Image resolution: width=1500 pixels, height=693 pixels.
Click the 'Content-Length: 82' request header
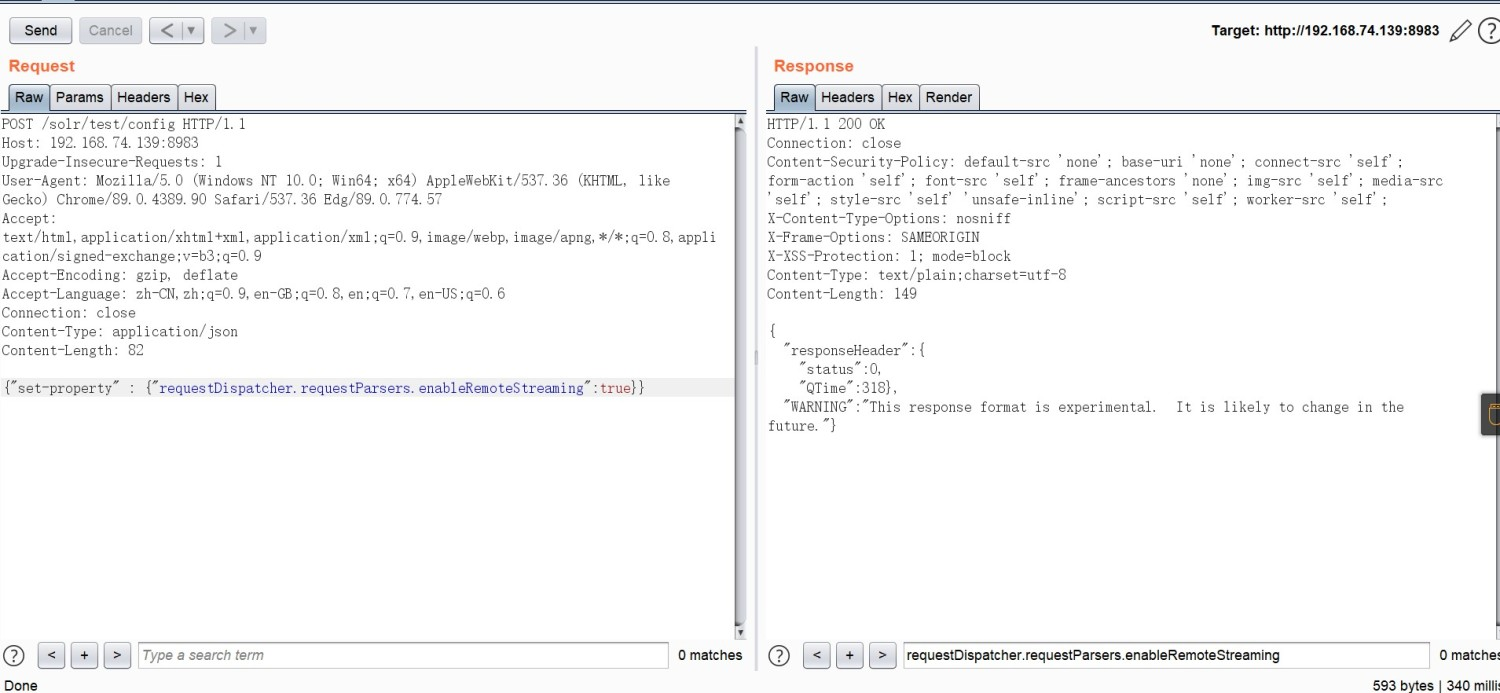(x=75, y=350)
